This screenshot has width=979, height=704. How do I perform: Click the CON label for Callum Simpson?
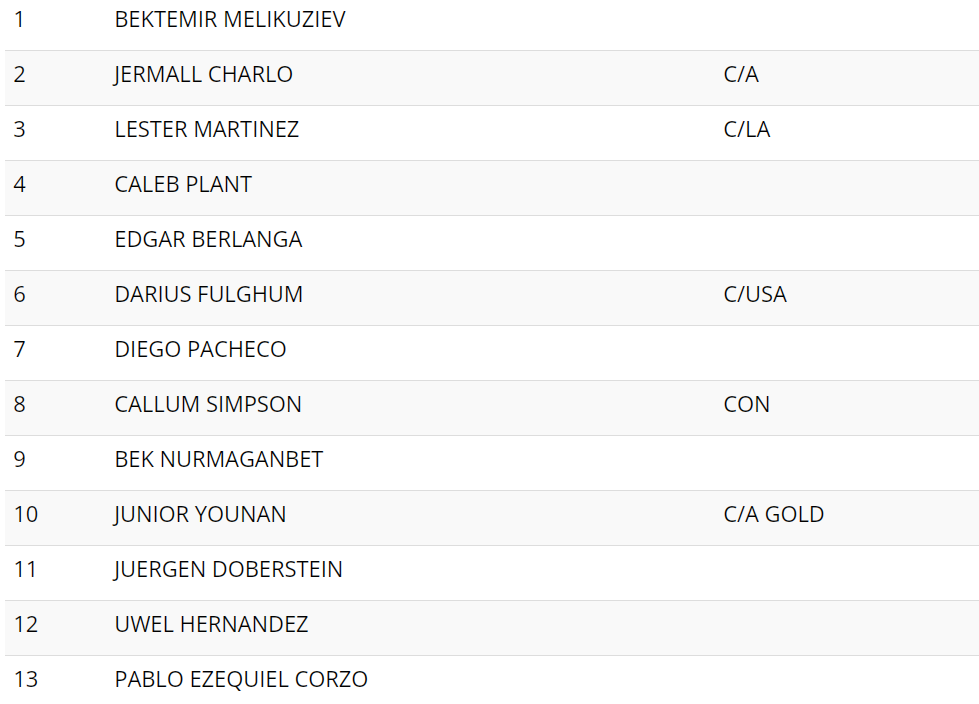(x=746, y=404)
